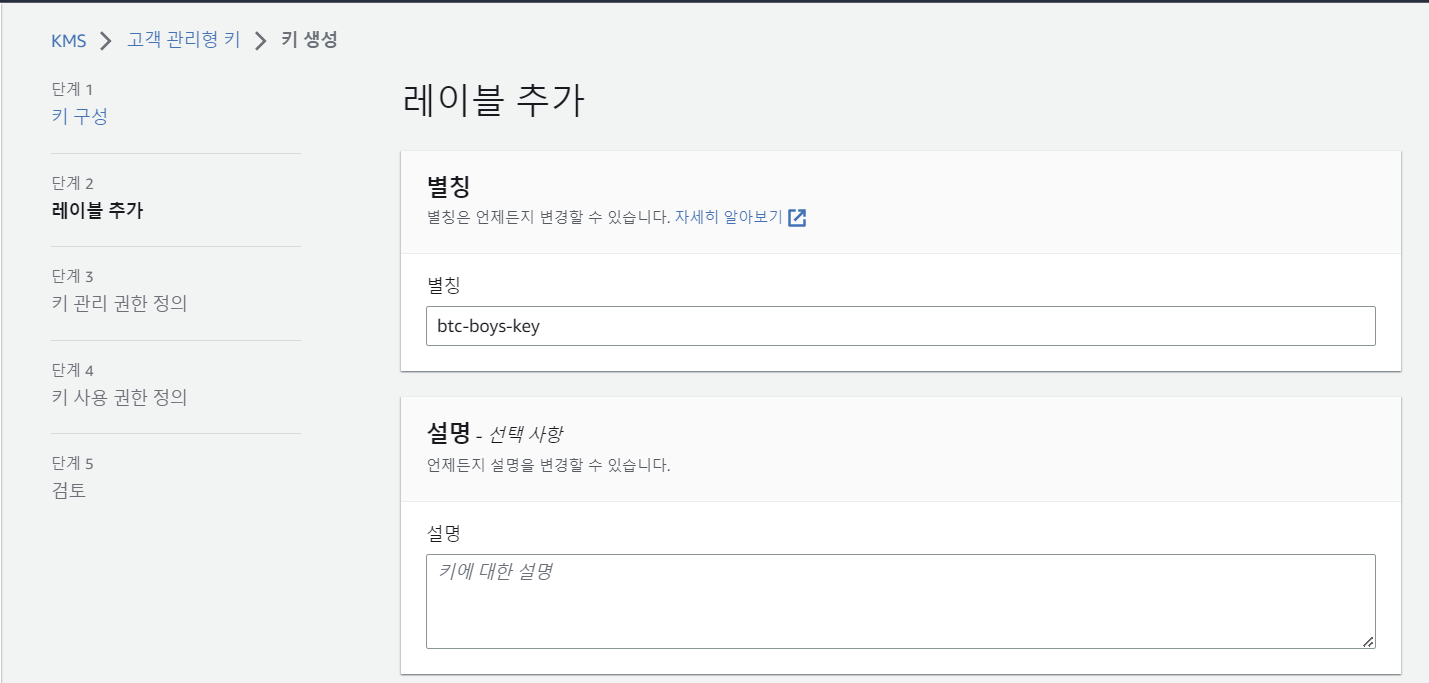Click the 별칭 label above the alias field

(x=444, y=285)
